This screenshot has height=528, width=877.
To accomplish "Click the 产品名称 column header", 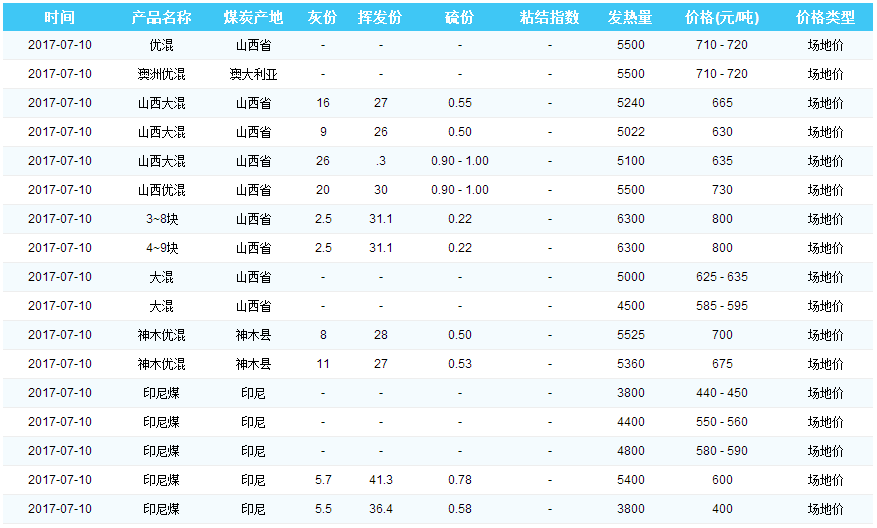I will 161,18.
